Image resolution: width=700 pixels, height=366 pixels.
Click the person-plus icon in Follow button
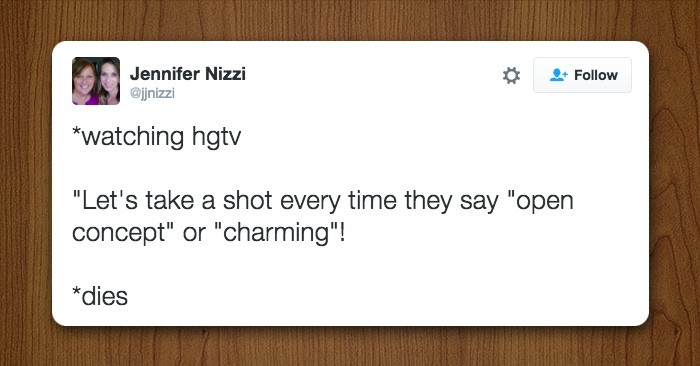click(x=558, y=75)
